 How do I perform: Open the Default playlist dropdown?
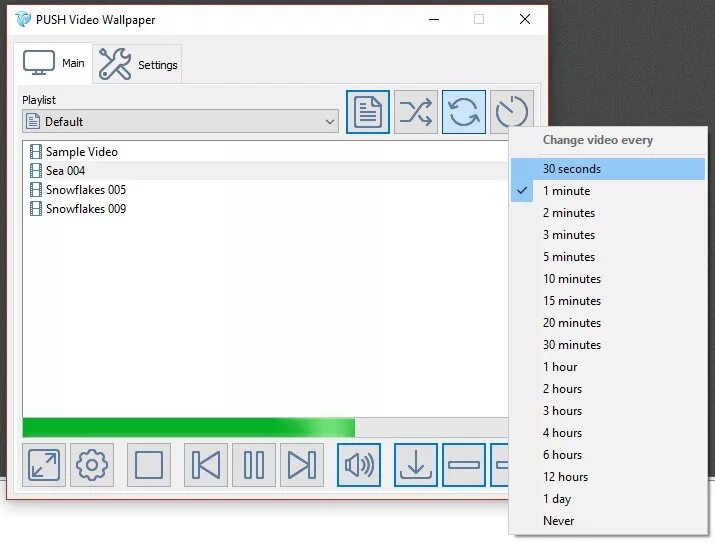(181, 122)
